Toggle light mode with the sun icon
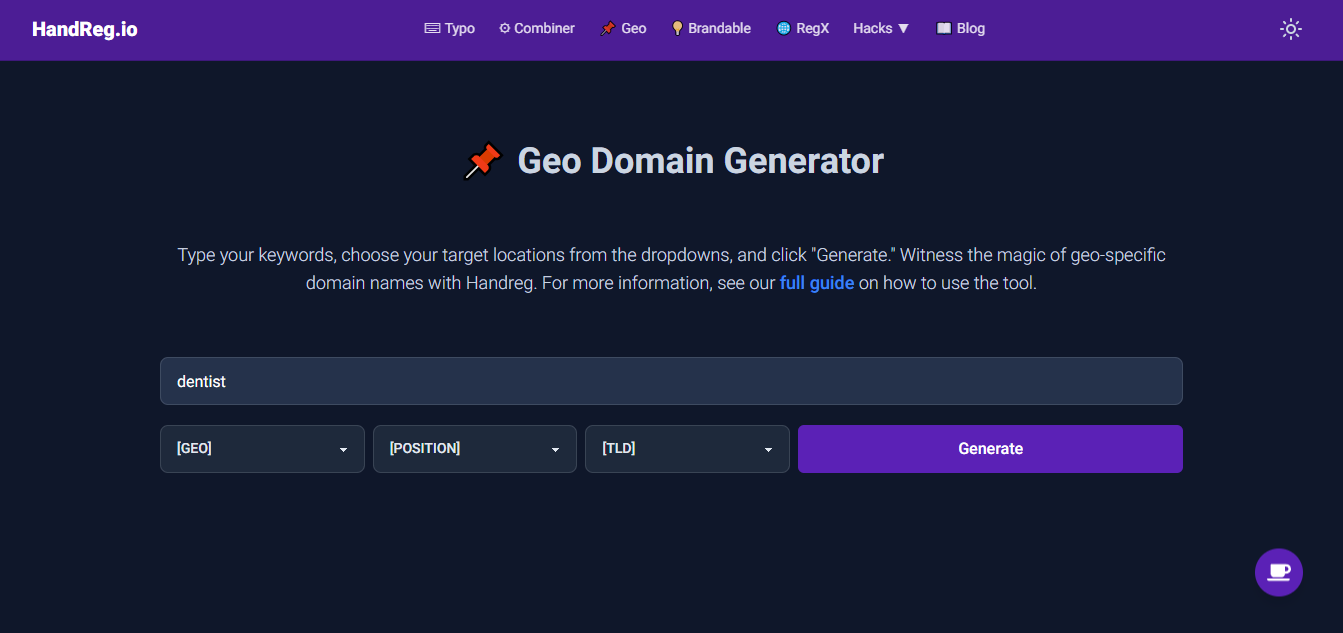The height and width of the screenshot is (633, 1343). [x=1290, y=29]
